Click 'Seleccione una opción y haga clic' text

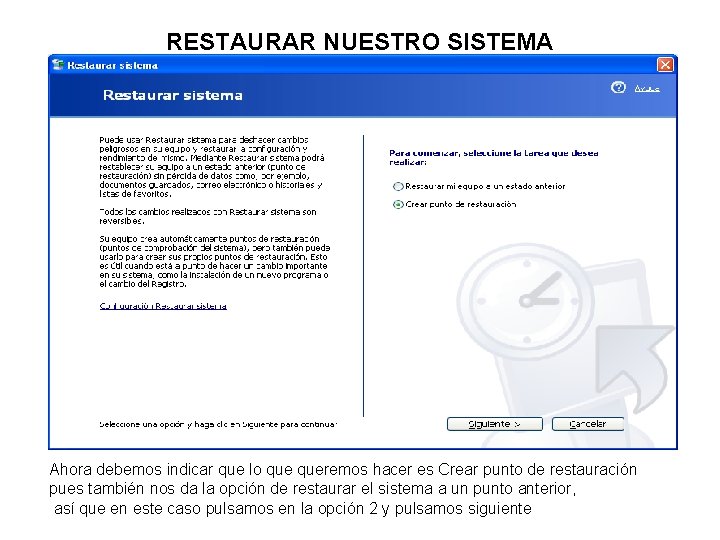point(218,424)
